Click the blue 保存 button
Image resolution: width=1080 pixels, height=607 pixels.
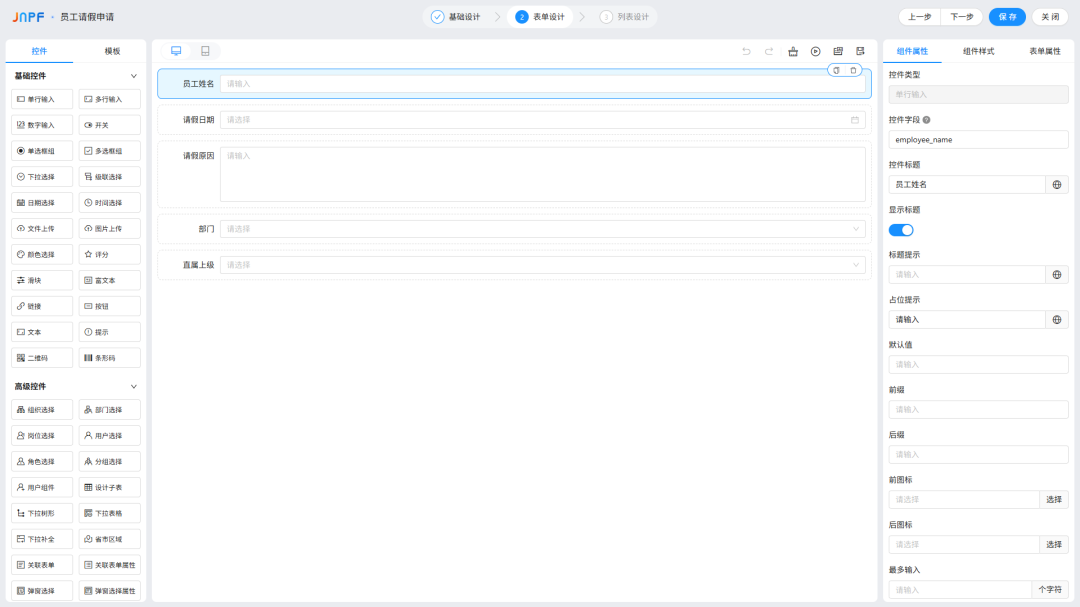1007,17
